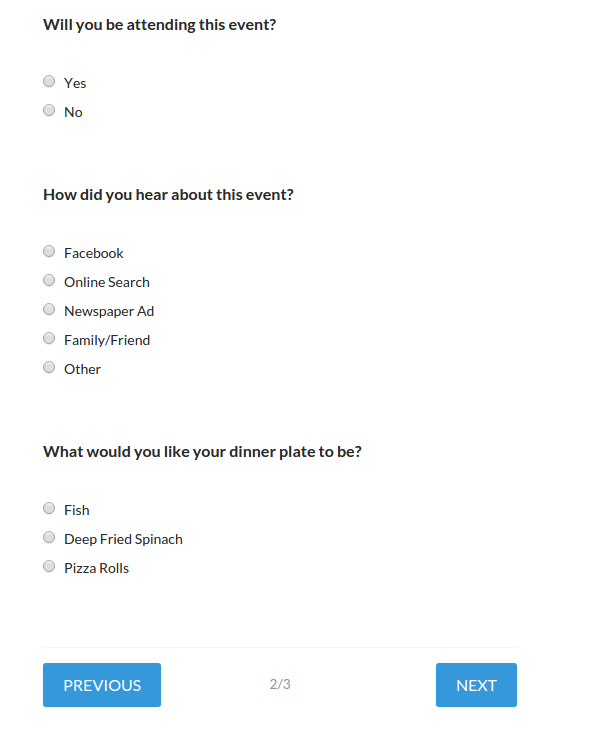Go to the NEXT page
Image resolution: width=613 pixels, height=741 pixels.
[476, 685]
